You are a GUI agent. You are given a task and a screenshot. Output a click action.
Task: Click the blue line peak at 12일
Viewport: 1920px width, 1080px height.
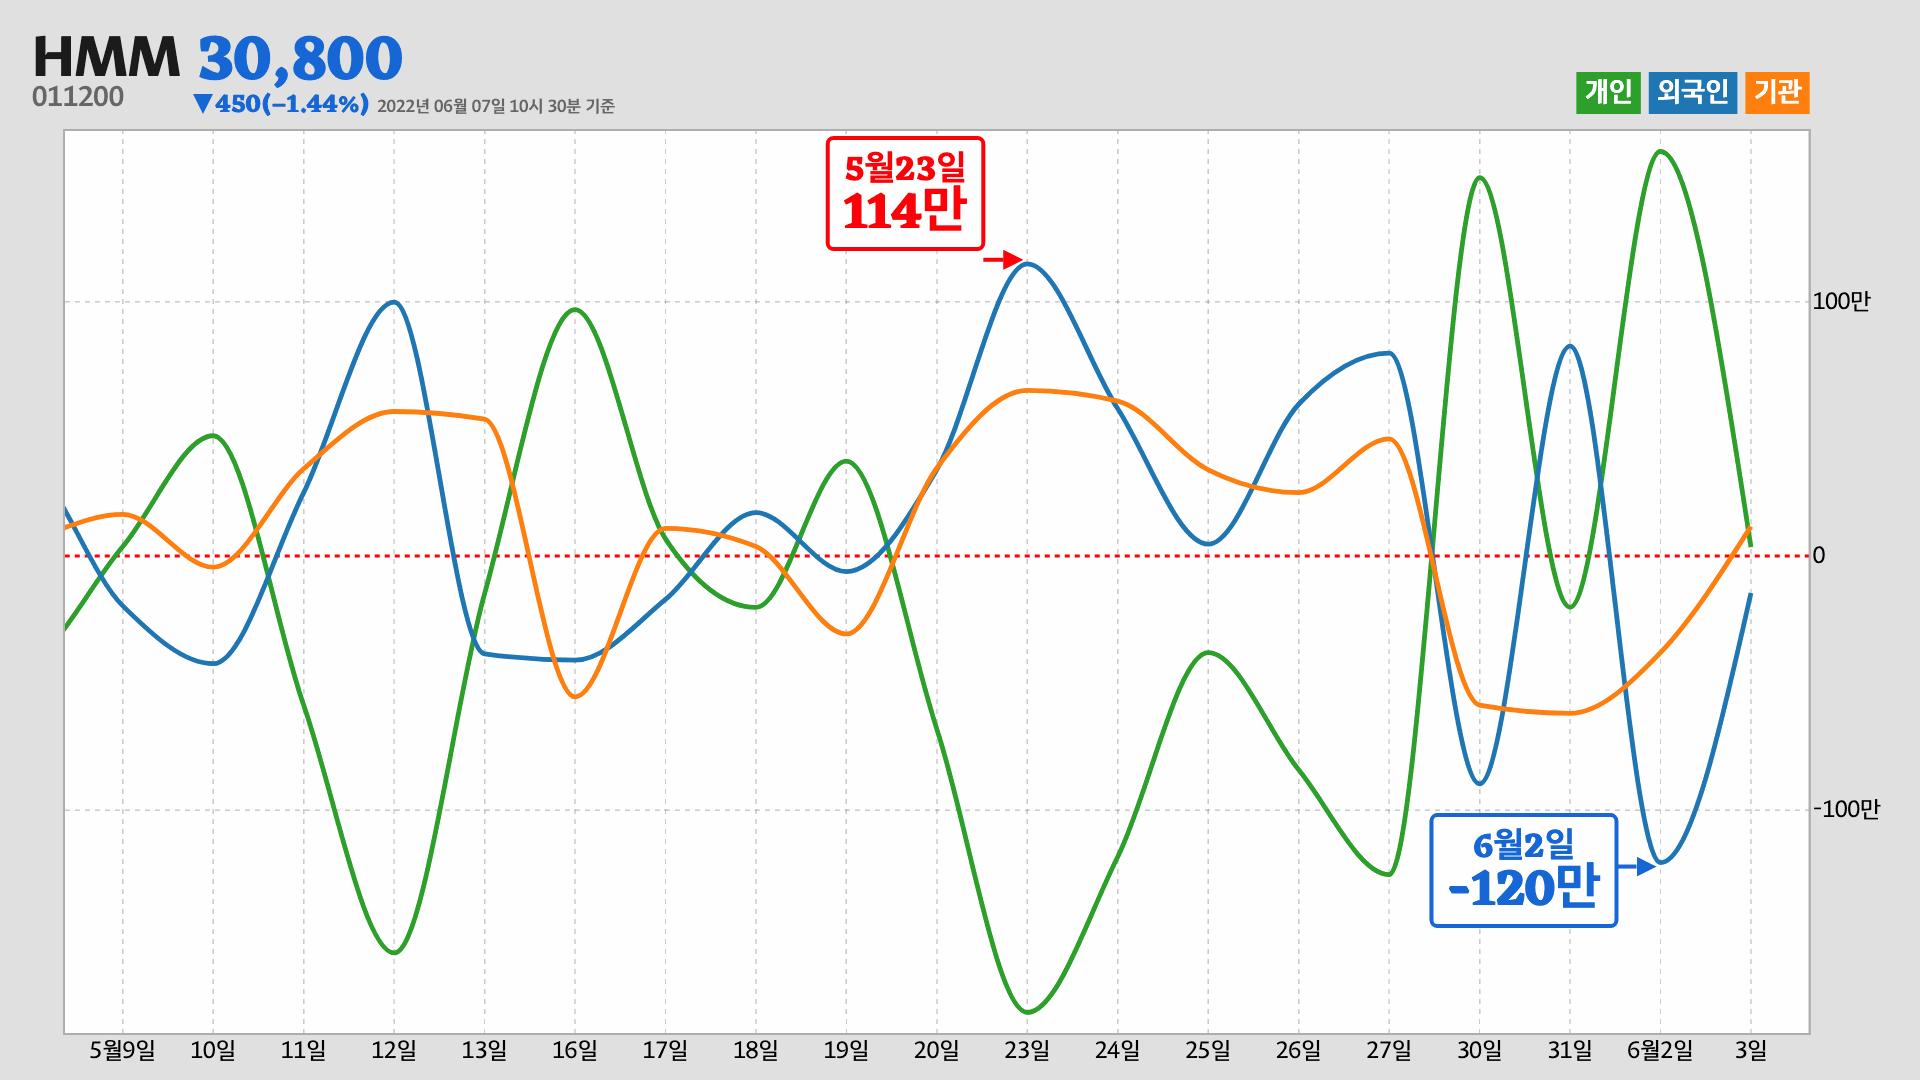394,302
